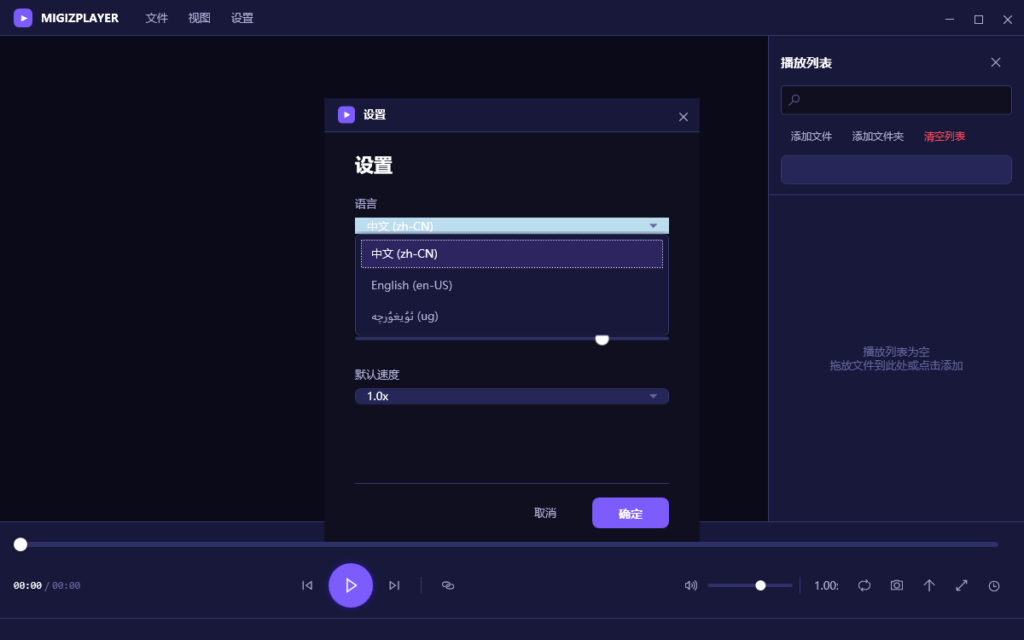The width and height of the screenshot is (1024, 640).
Task: Click the 1.00 playback speed indicator
Action: pyautogui.click(x=826, y=586)
